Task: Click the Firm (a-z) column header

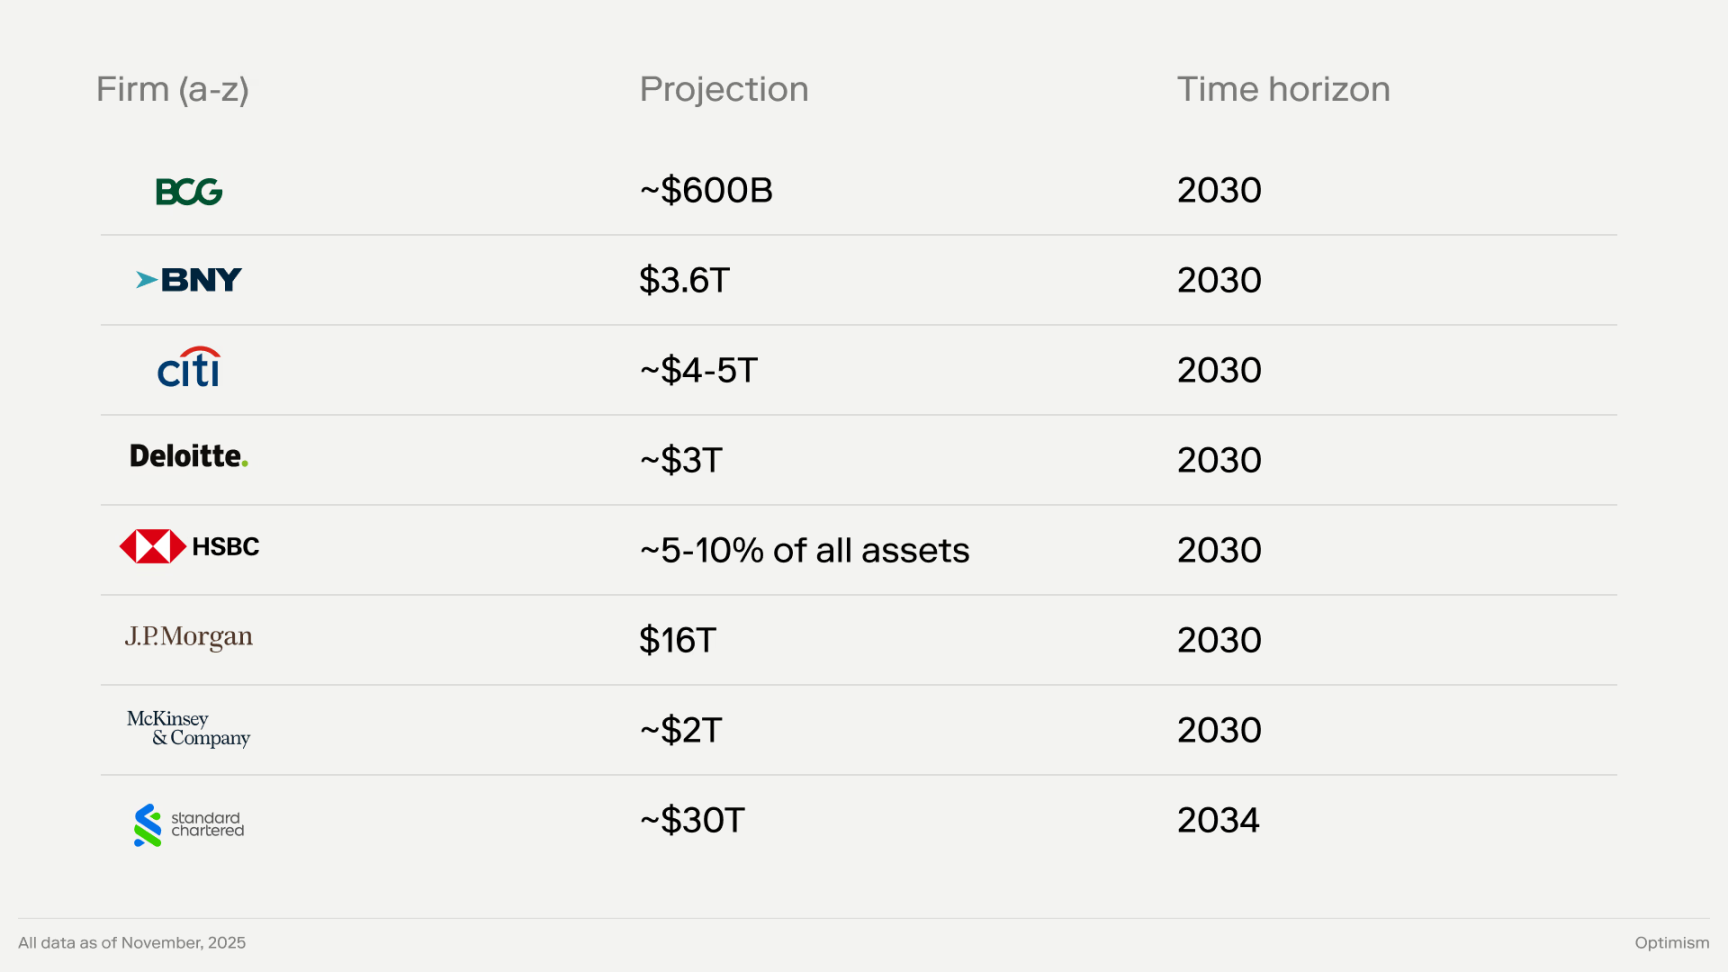Action: [172, 90]
